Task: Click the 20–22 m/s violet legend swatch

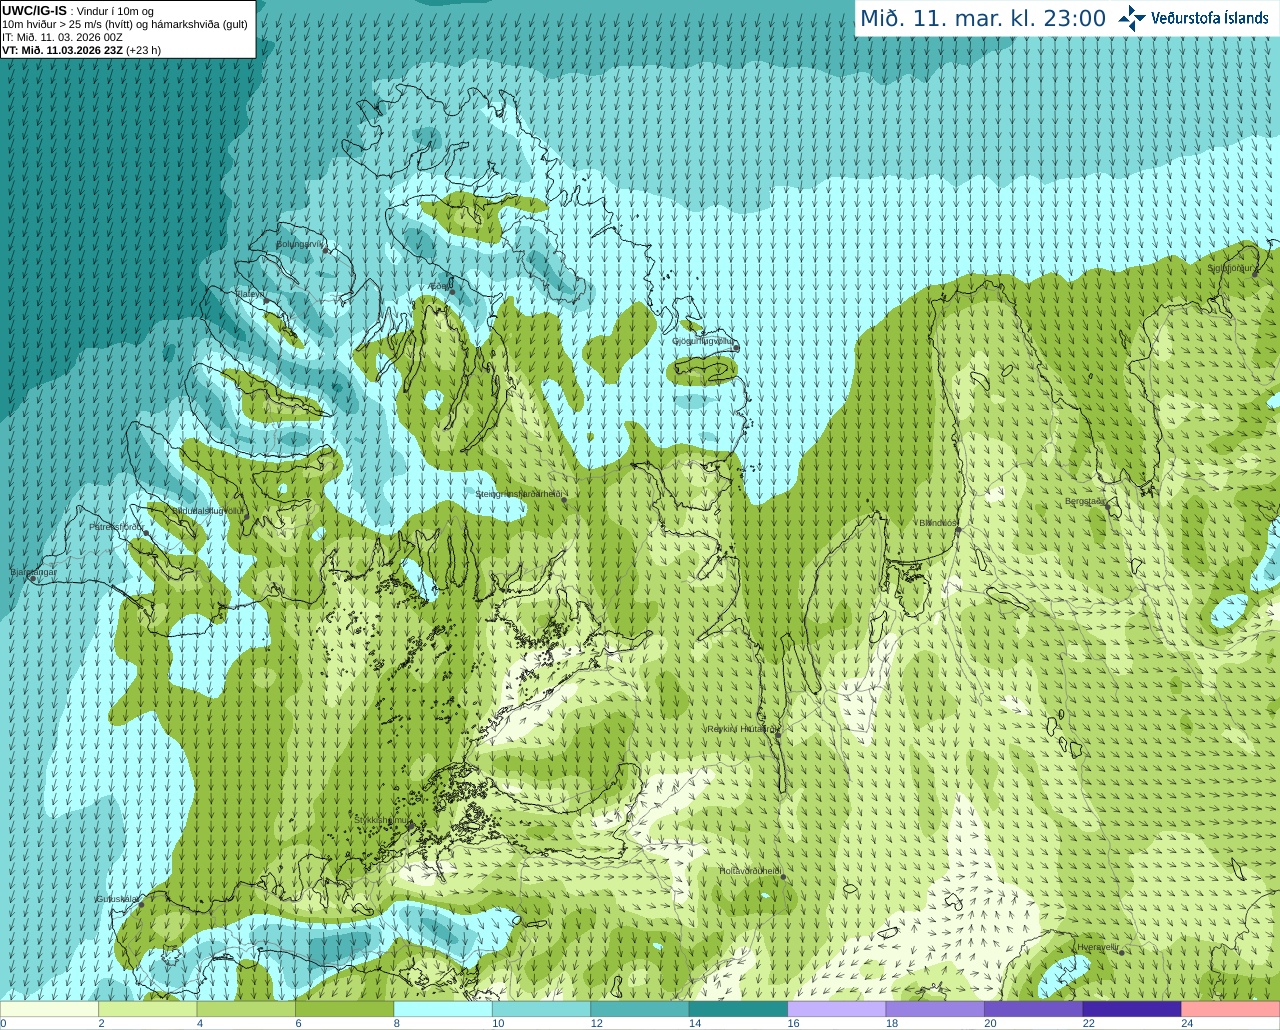Action: click(x=1034, y=1009)
